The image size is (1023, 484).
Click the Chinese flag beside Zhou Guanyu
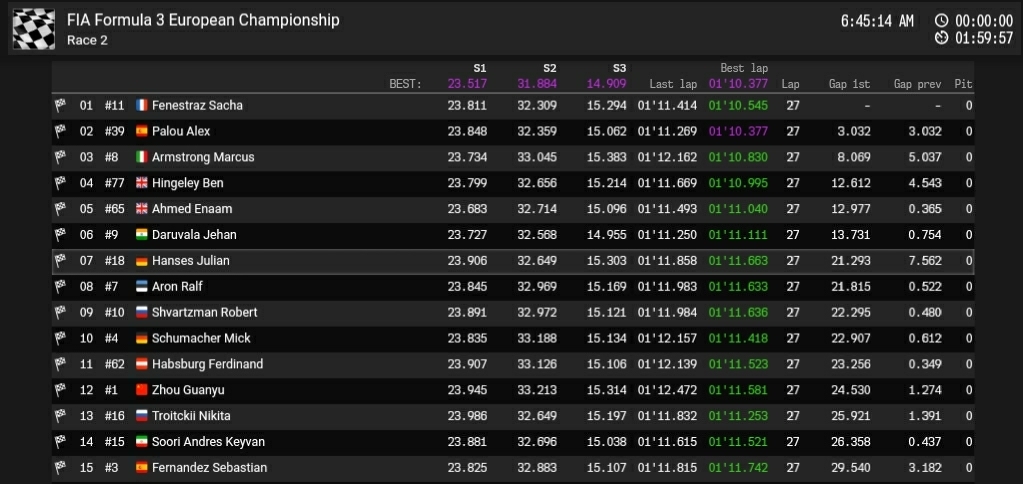point(141,390)
